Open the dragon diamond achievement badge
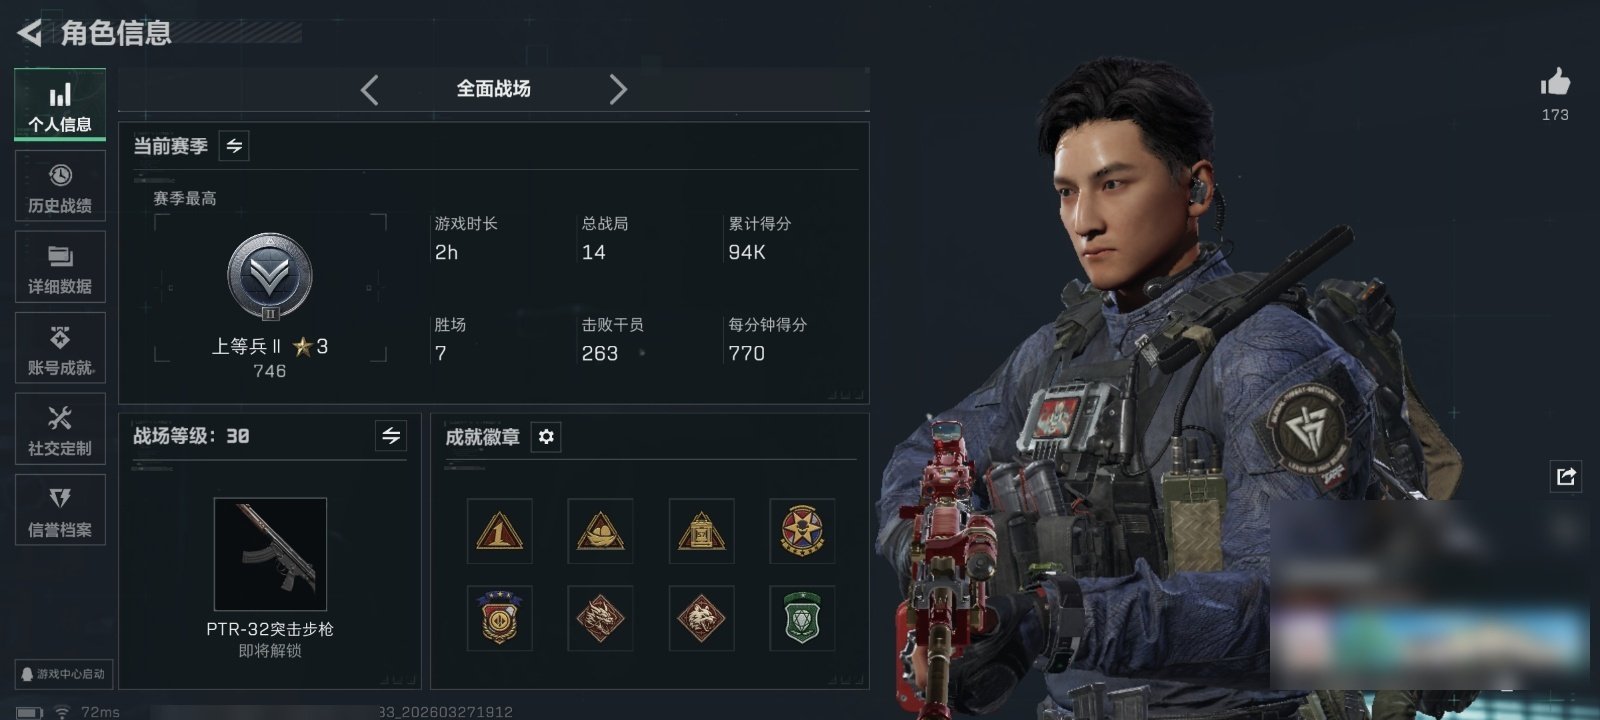The width and height of the screenshot is (1600, 720). pos(600,618)
